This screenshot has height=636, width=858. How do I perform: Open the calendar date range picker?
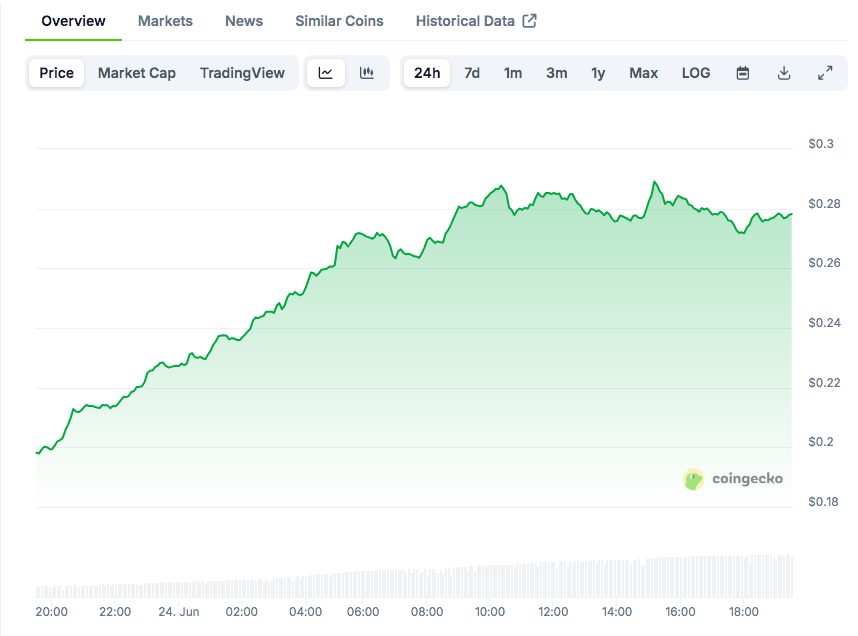coord(743,73)
